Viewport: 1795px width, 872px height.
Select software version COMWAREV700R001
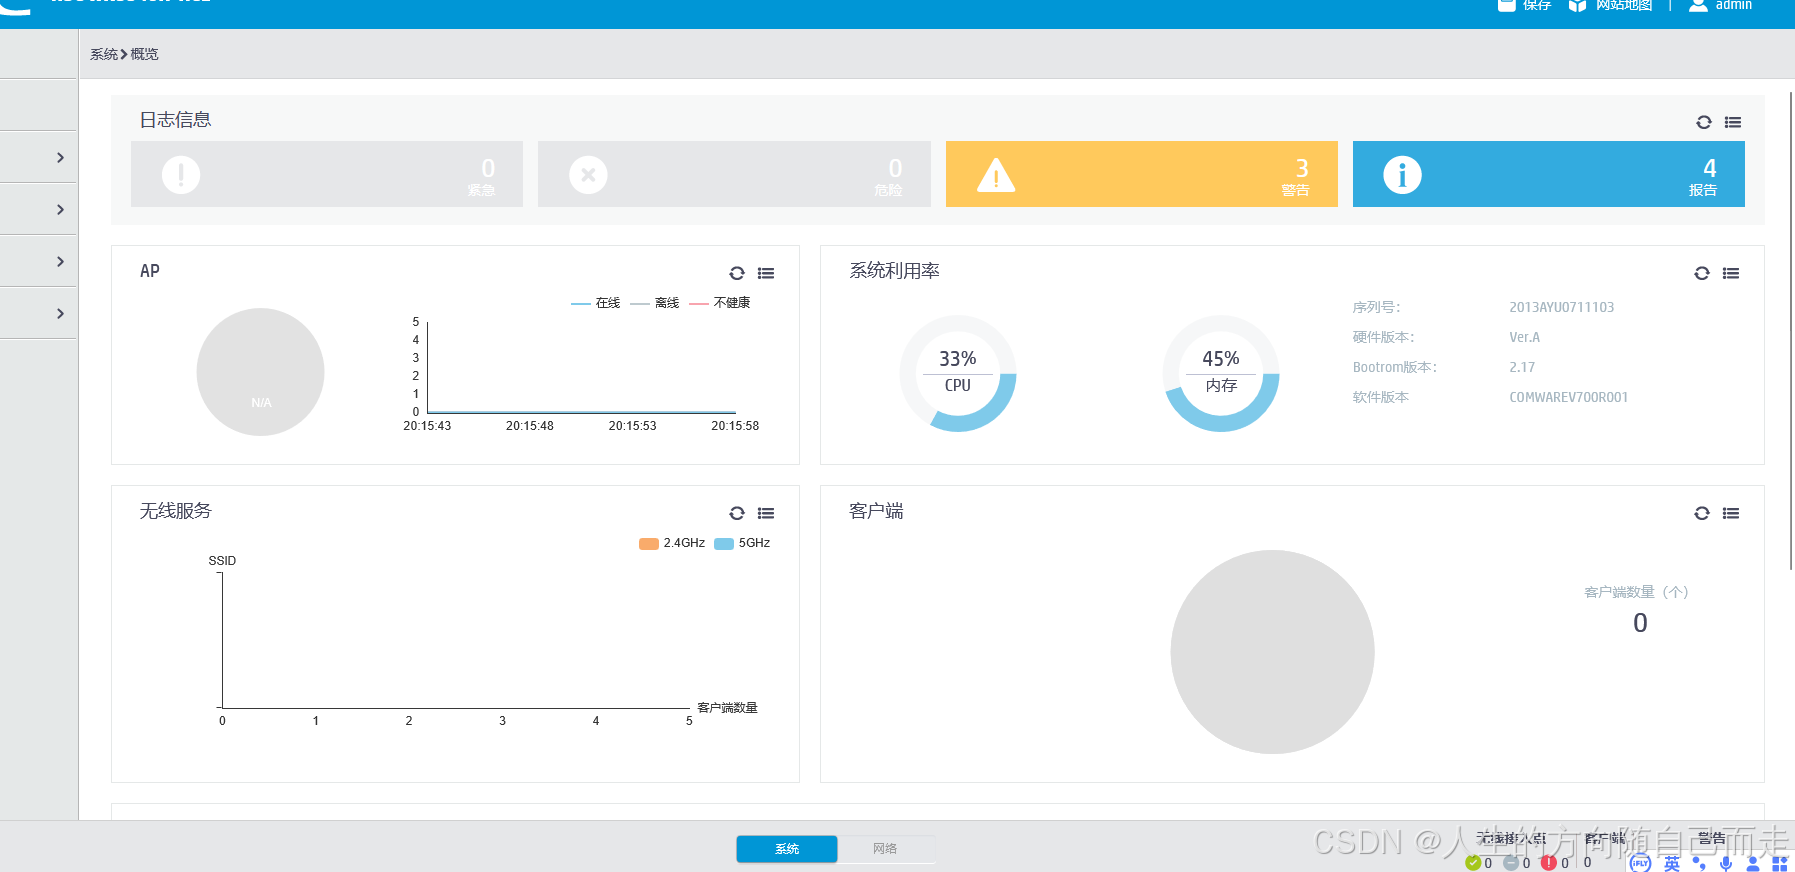tap(1569, 397)
